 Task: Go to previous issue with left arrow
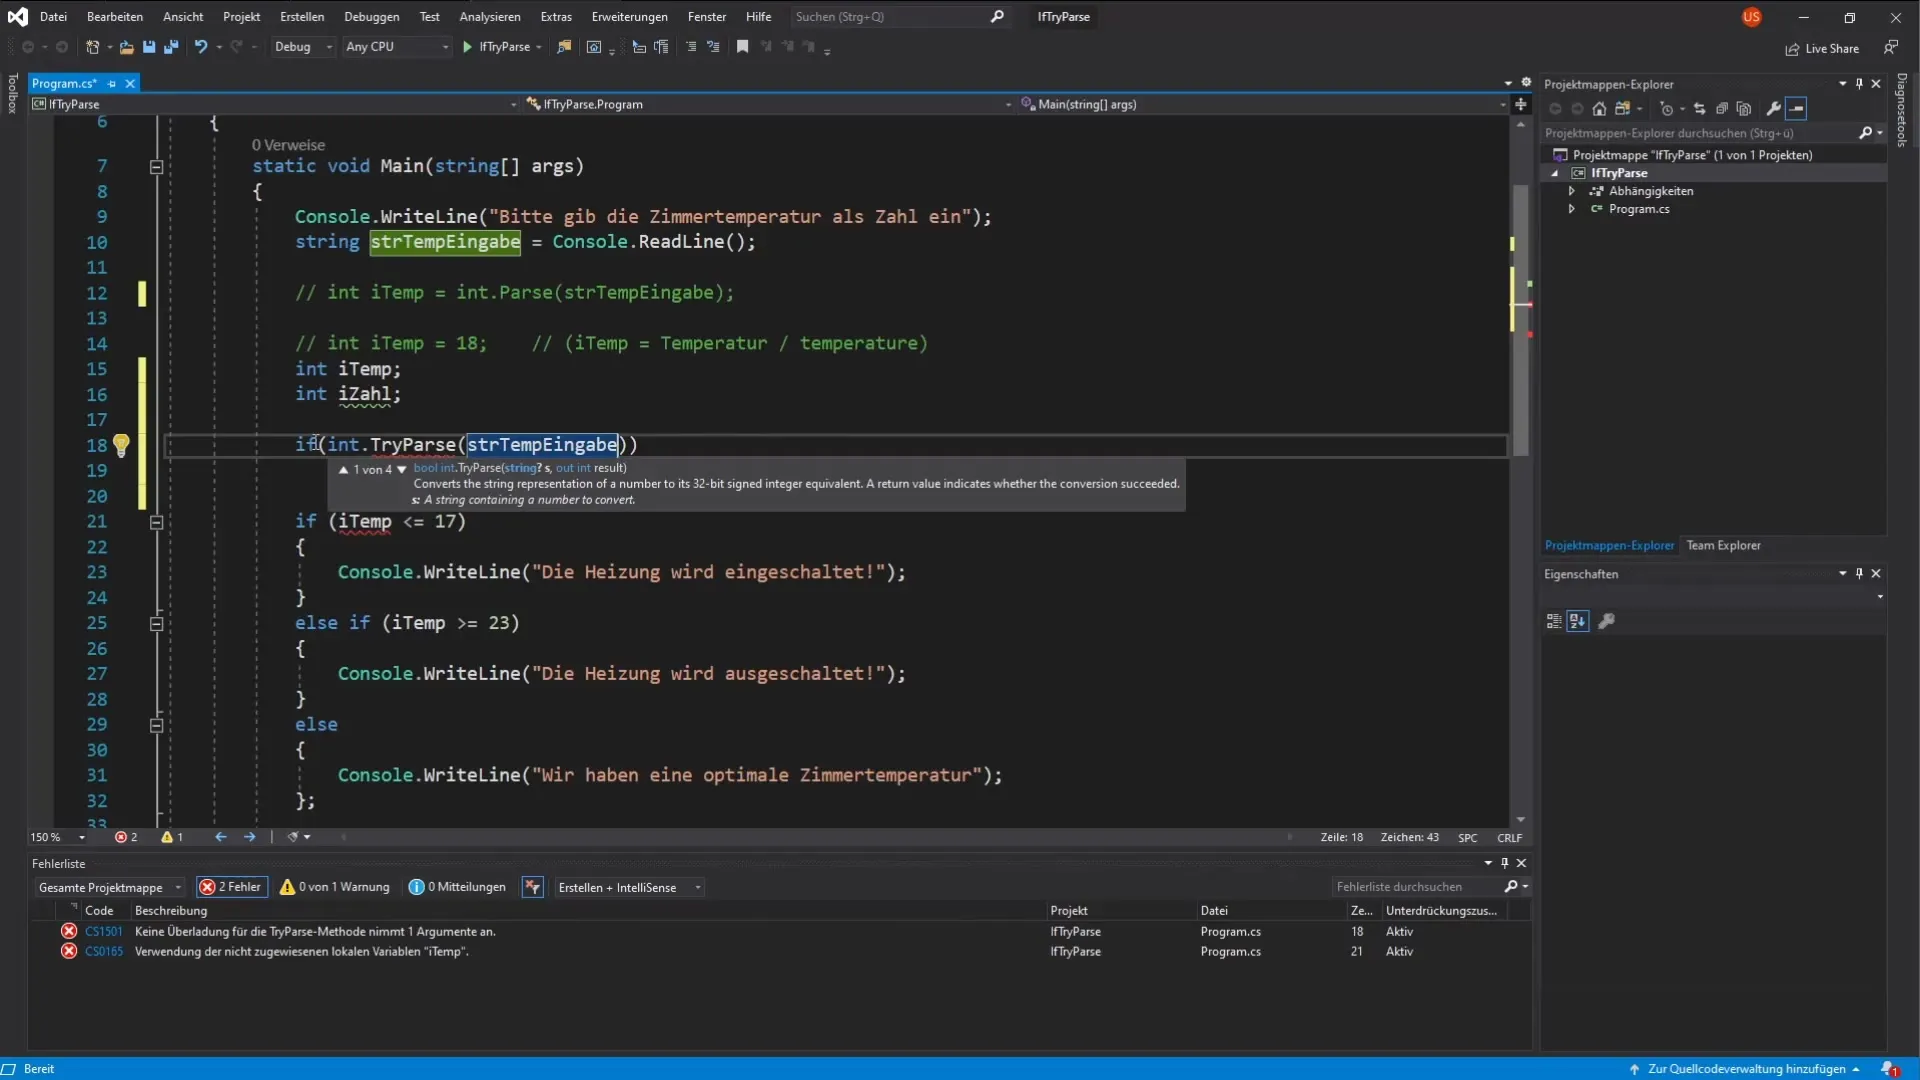coord(221,838)
